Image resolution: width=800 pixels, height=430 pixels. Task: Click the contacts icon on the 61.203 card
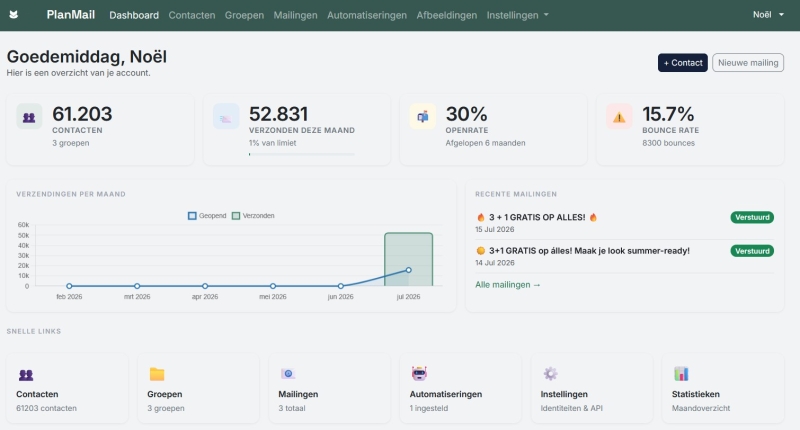[x=29, y=117]
